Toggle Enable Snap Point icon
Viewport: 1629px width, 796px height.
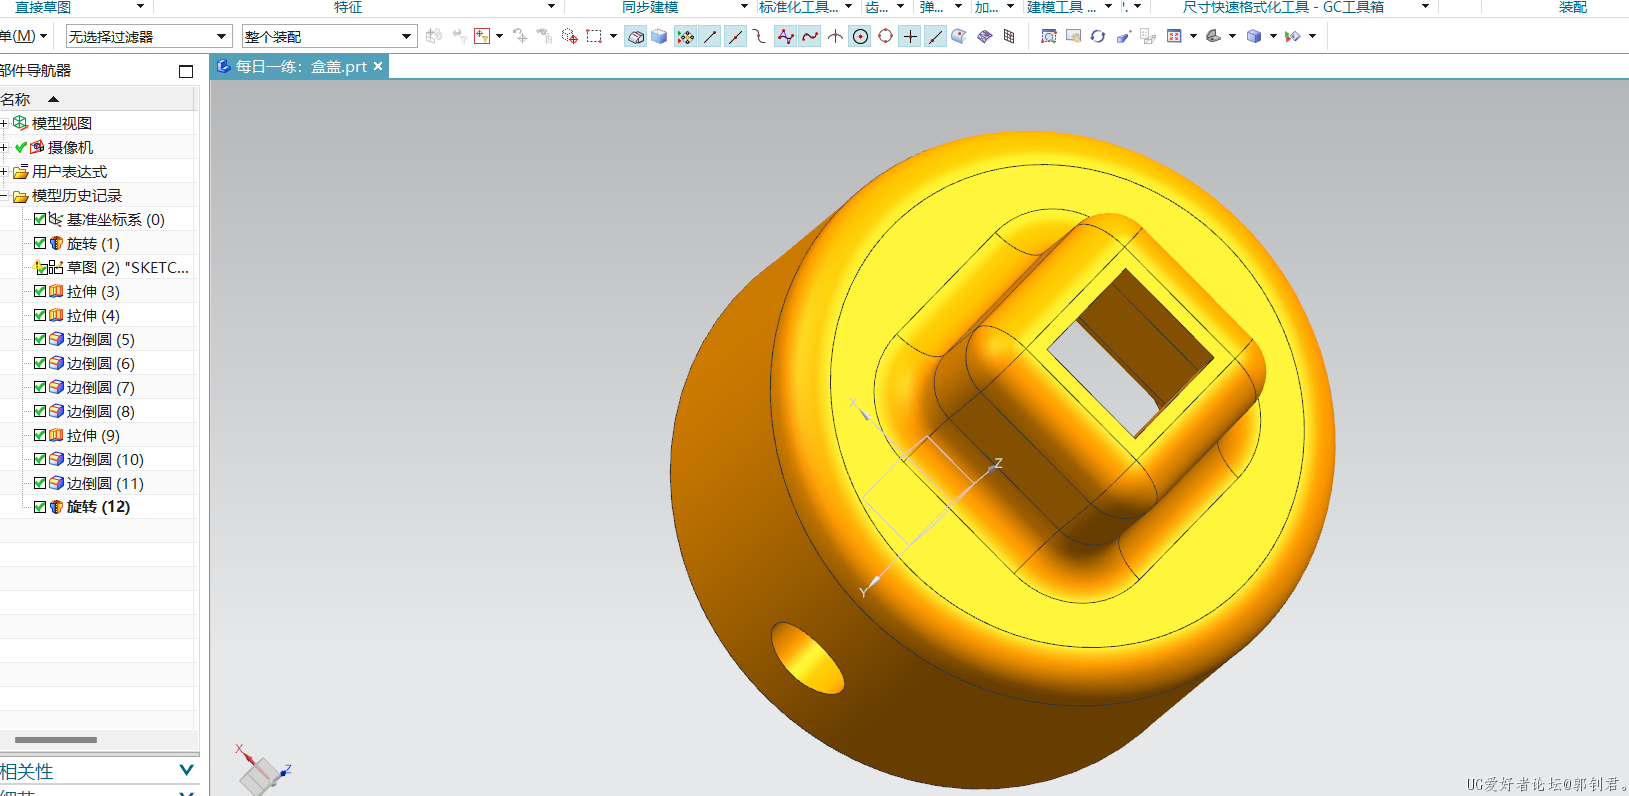pyautogui.click(x=685, y=36)
